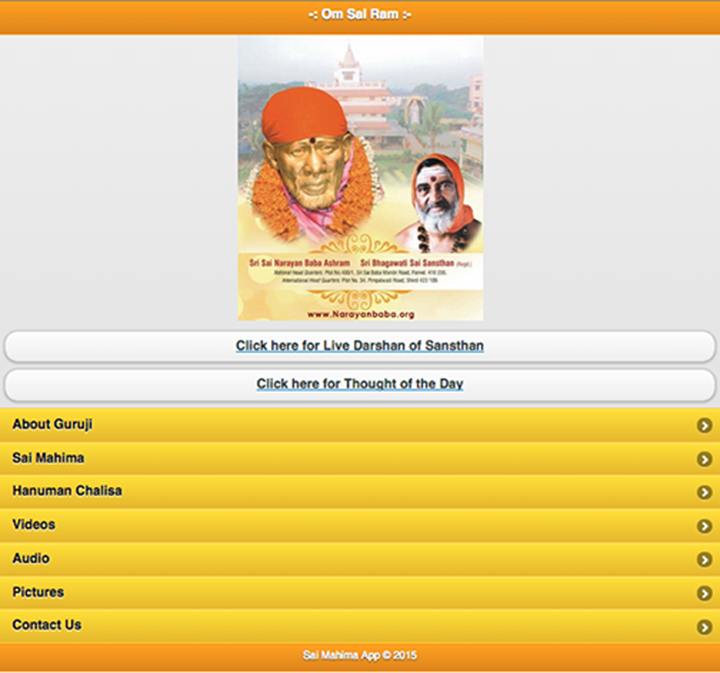Click the arrow icon beside Sai Mahima
The width and height of the screenshot is (720, 673).
point(704,459)
